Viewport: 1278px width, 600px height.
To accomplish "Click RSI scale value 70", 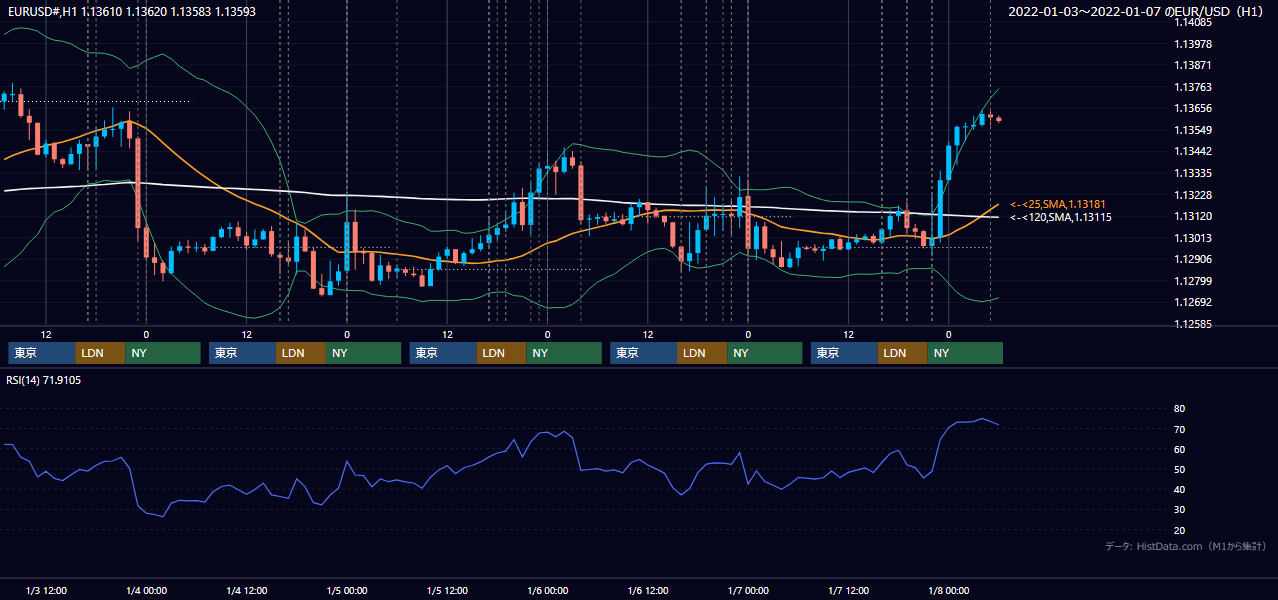I will 1179,429.
